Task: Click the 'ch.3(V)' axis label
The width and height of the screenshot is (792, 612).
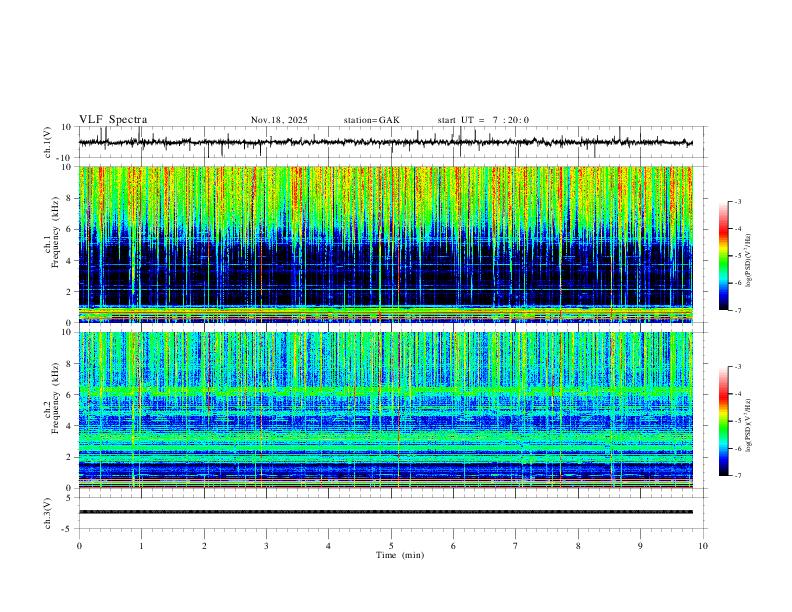Action: coord(47,513)
